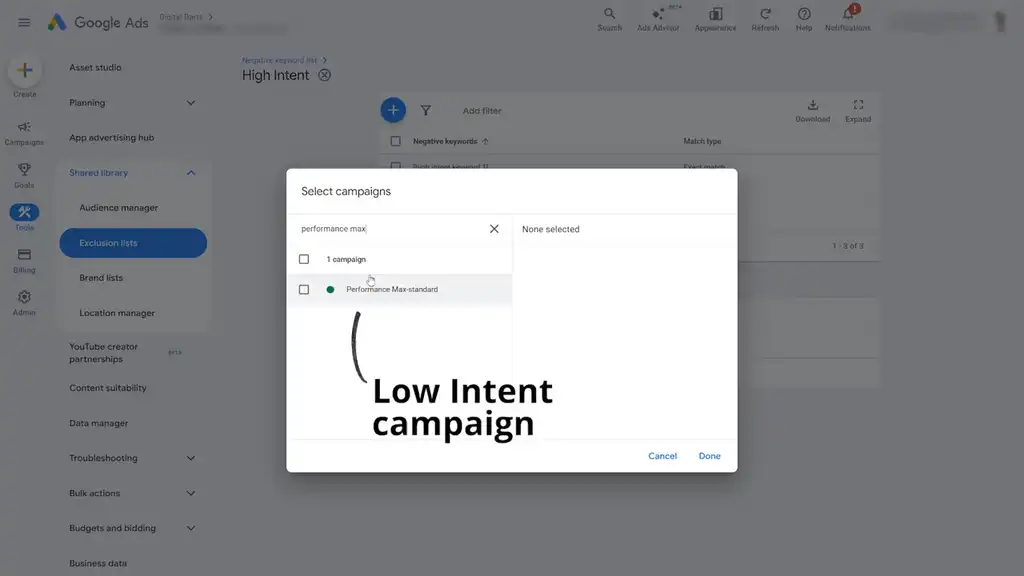
Task: Cancel the Select campaigns dialog
Action: point(662,456)
